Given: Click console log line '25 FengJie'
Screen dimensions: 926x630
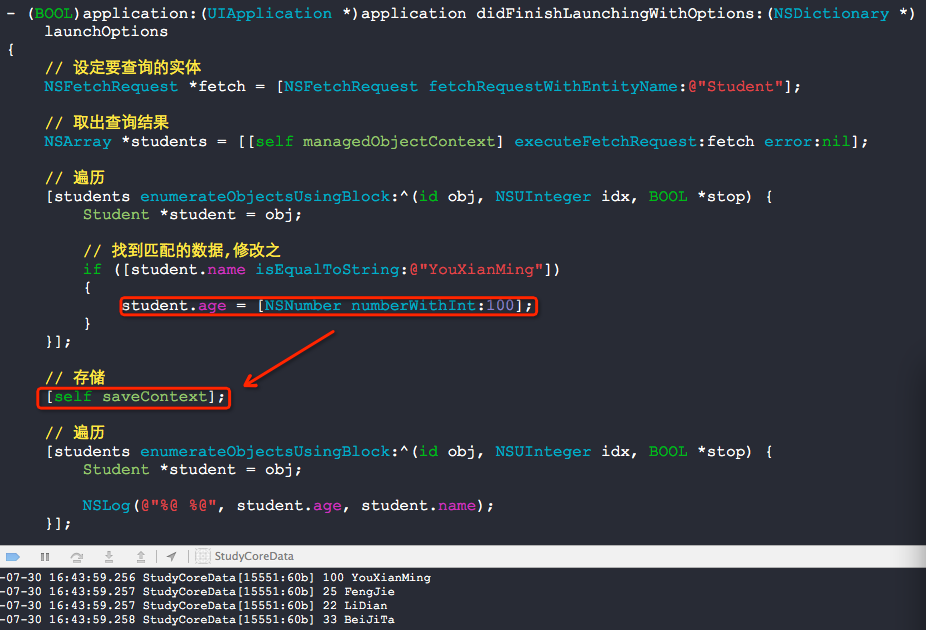Looking at the screenshot, I should 358,592.
